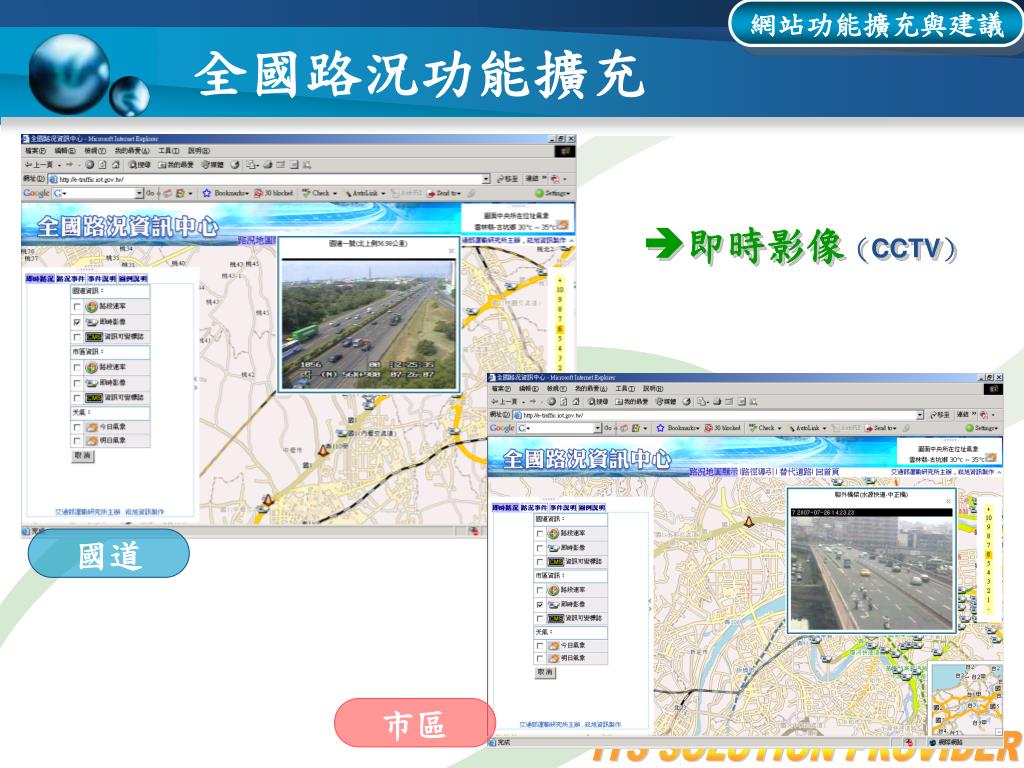Click the Go (移至) button in 市區 window address bar
The image size is (1024, 768).
942,415
